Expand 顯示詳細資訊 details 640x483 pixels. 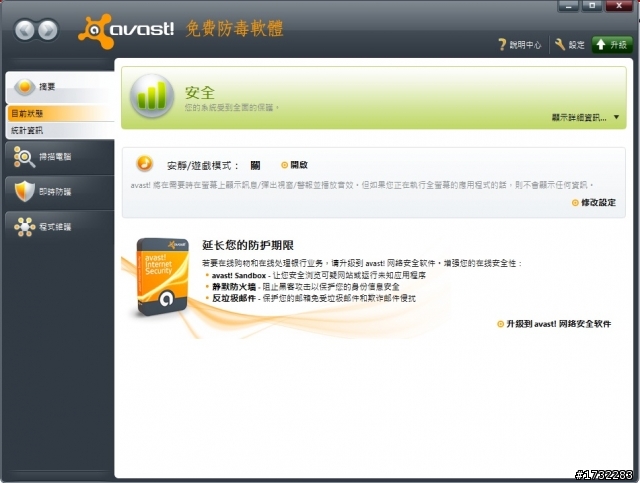(x=579, y=118)
